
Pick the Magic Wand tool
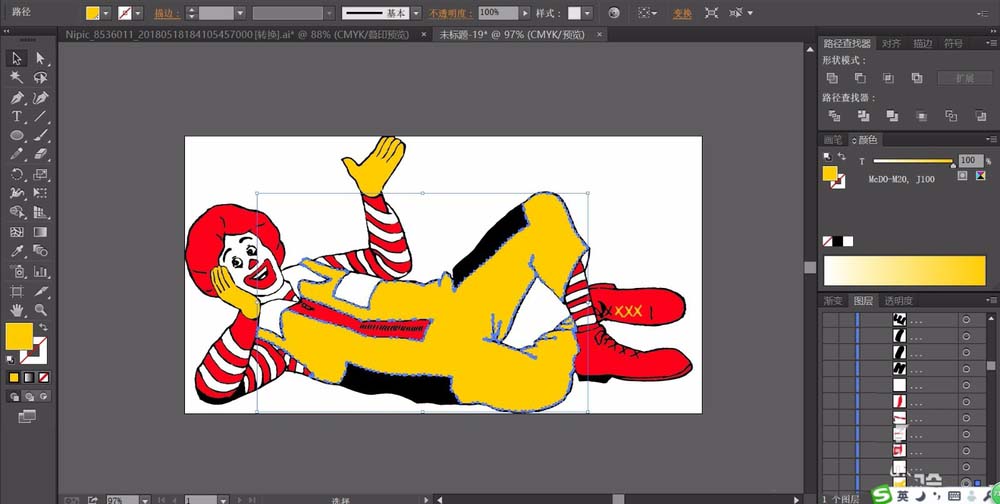(x=17, y=77)
